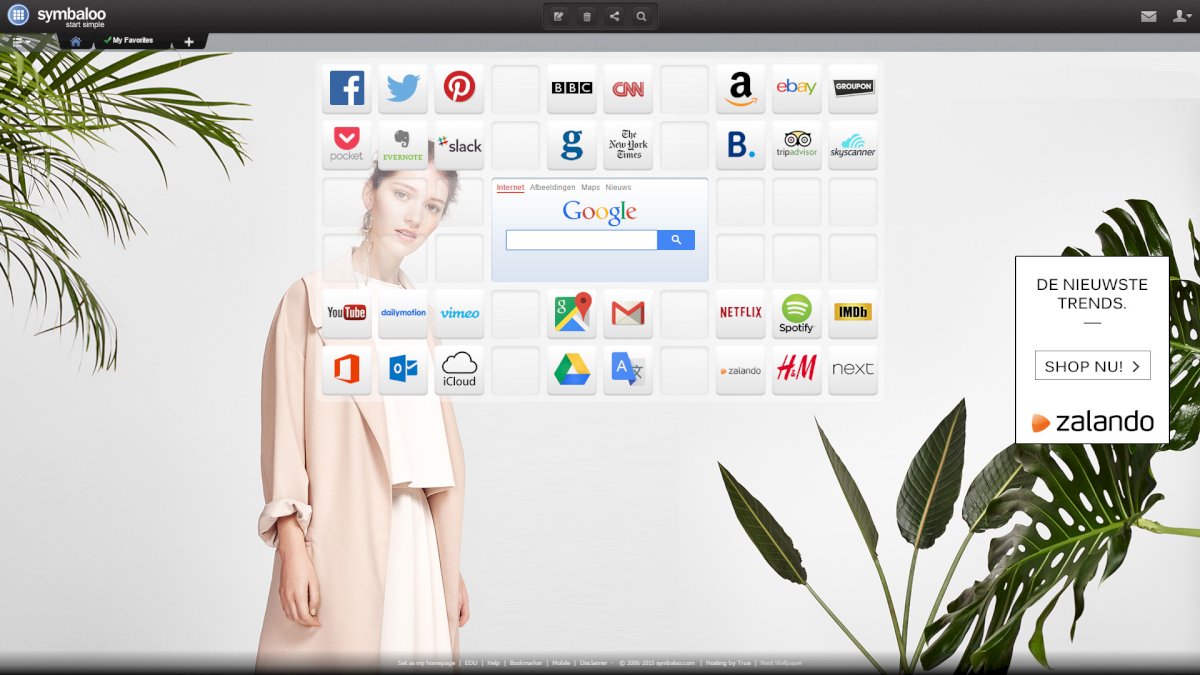
Task: Open the H&M tile
Action: (x=797, y=370)
